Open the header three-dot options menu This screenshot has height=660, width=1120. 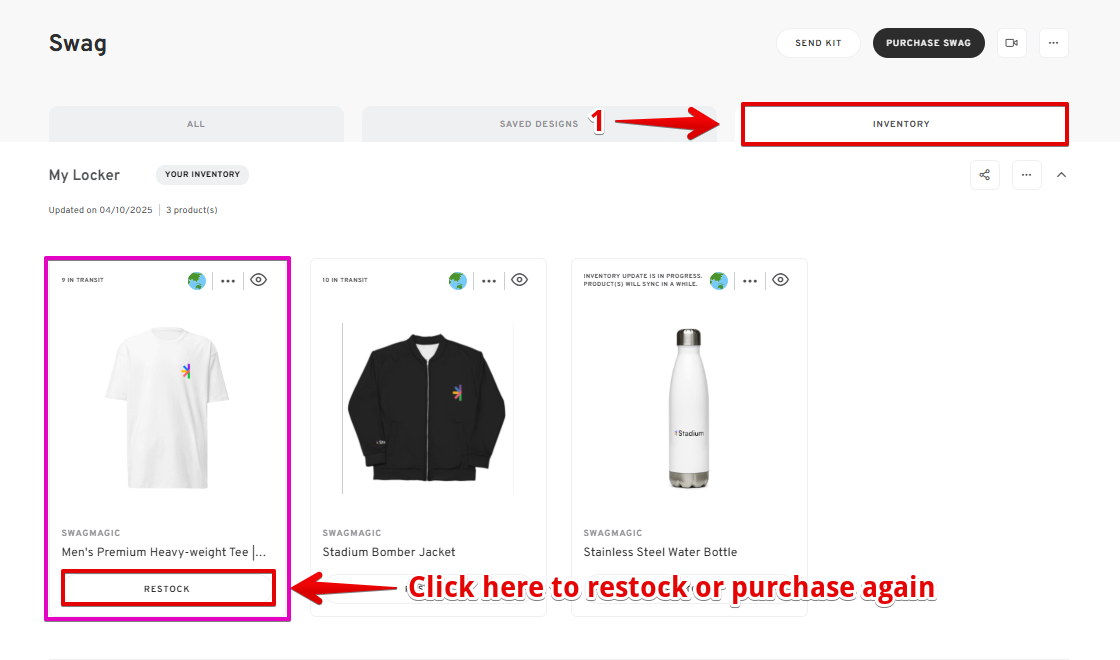1054,43
